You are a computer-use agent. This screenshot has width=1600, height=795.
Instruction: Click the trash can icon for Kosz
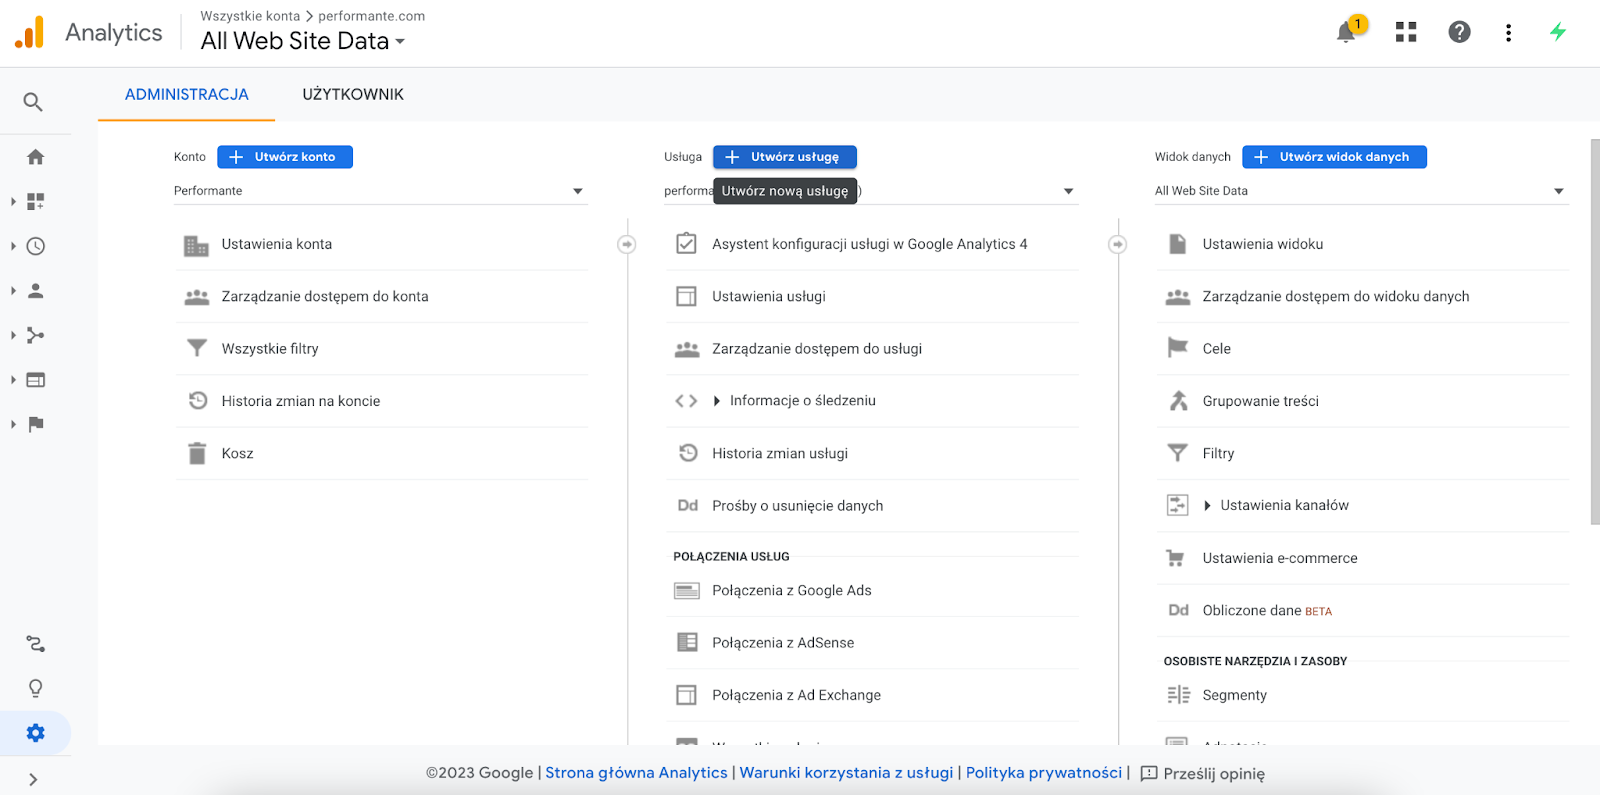point(197,453)
